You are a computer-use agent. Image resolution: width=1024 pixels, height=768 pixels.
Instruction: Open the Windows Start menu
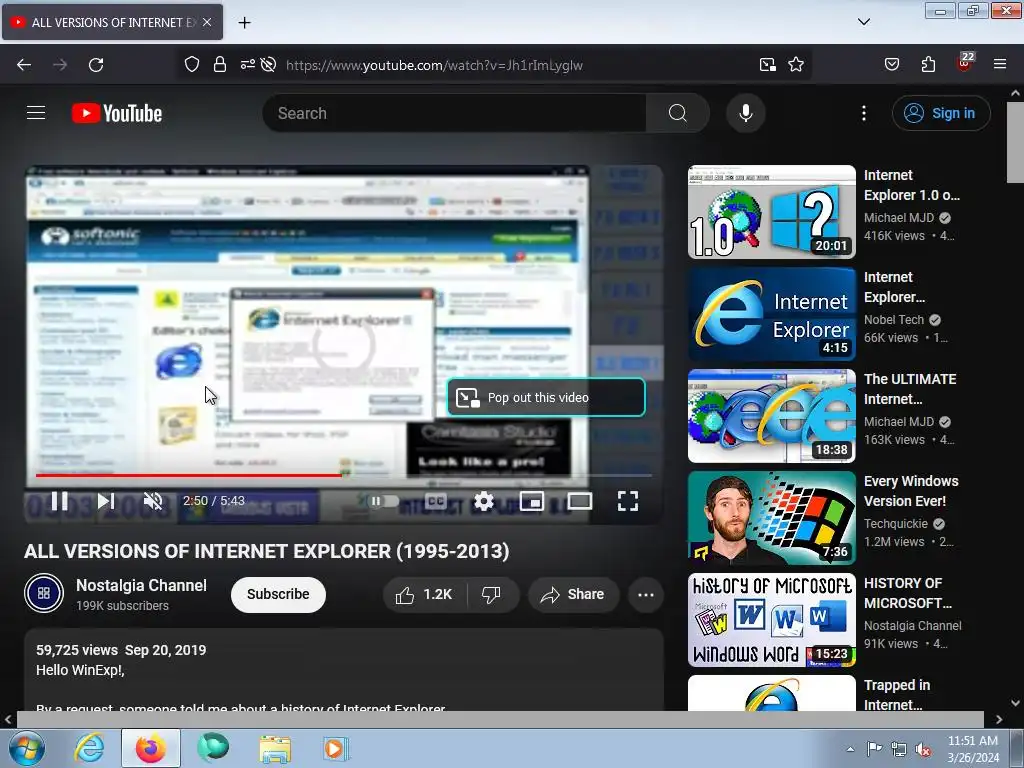pyautogui.click(x=27, y=748)
